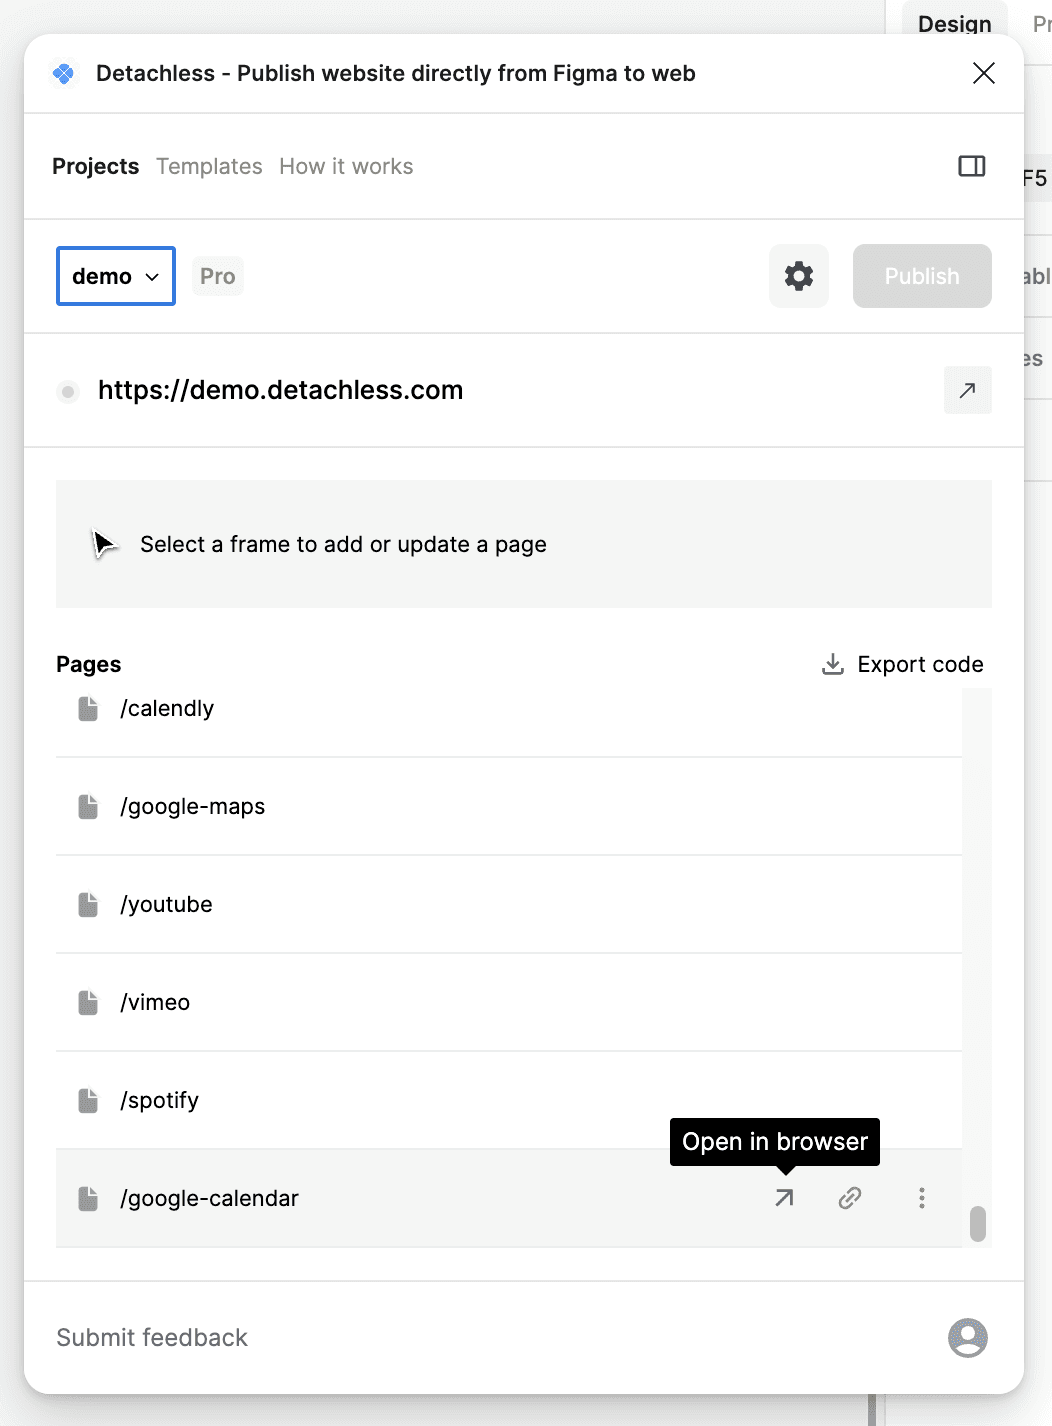The height and width of the screenshot is (1426, 1052).
Task: Expand the demo project dropdown
Action: click(116, 276)
